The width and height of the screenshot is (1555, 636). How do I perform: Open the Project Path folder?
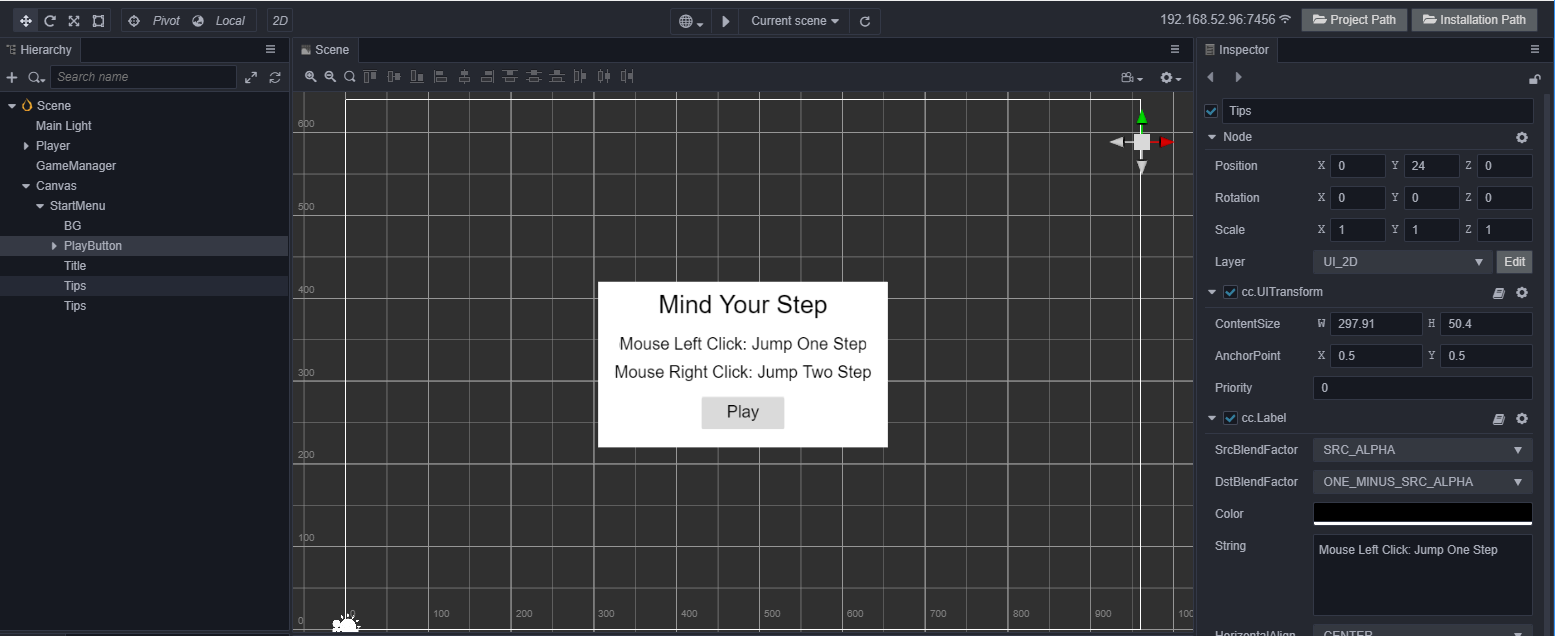pos(1354,19)
